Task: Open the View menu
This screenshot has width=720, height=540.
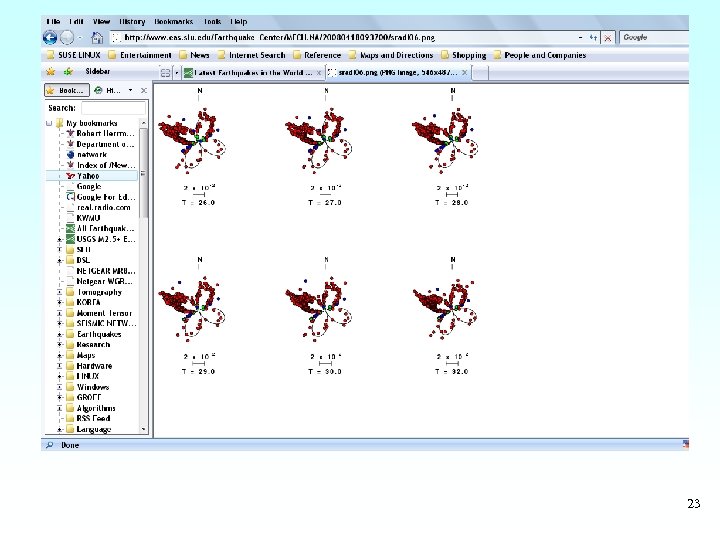Action: coord(101,22)
